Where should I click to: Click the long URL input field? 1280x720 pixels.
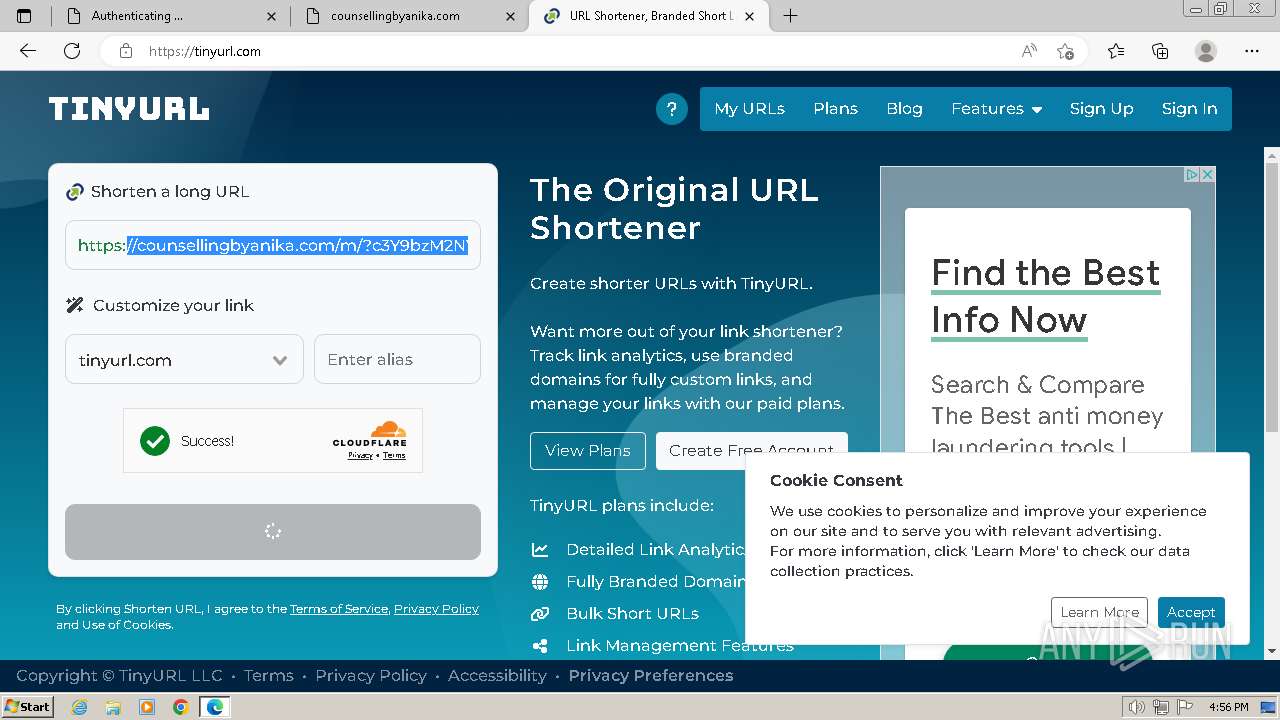(273, 245)
